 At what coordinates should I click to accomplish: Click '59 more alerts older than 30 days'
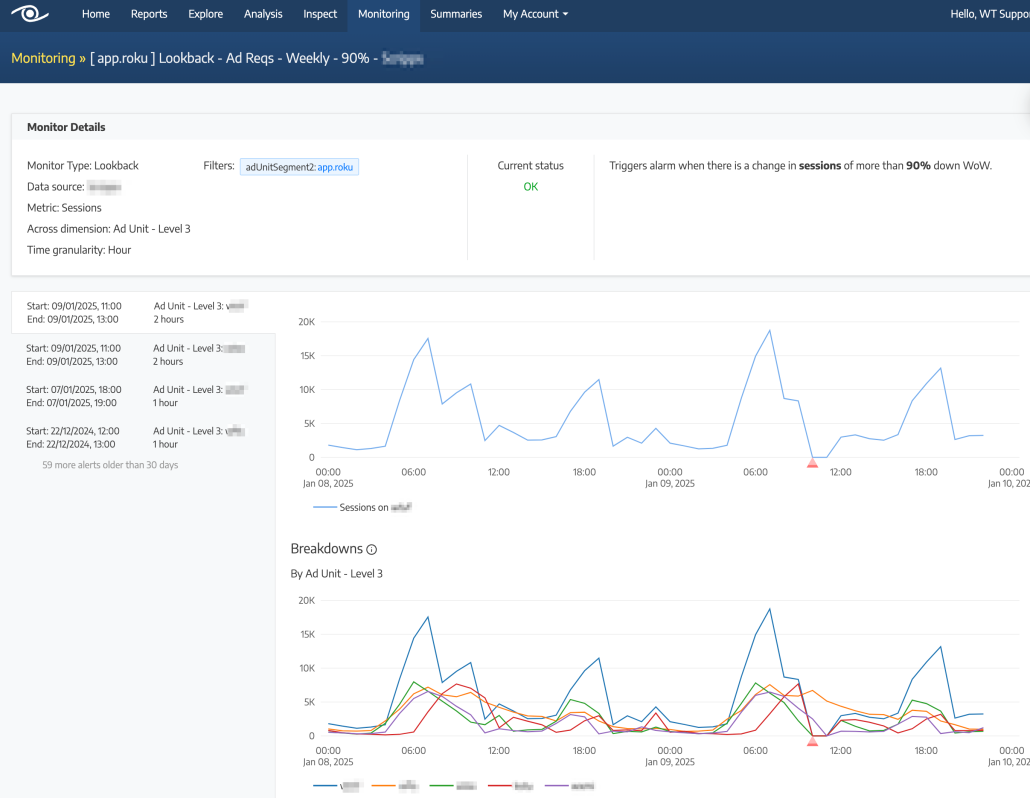click(x=110, y=464)
